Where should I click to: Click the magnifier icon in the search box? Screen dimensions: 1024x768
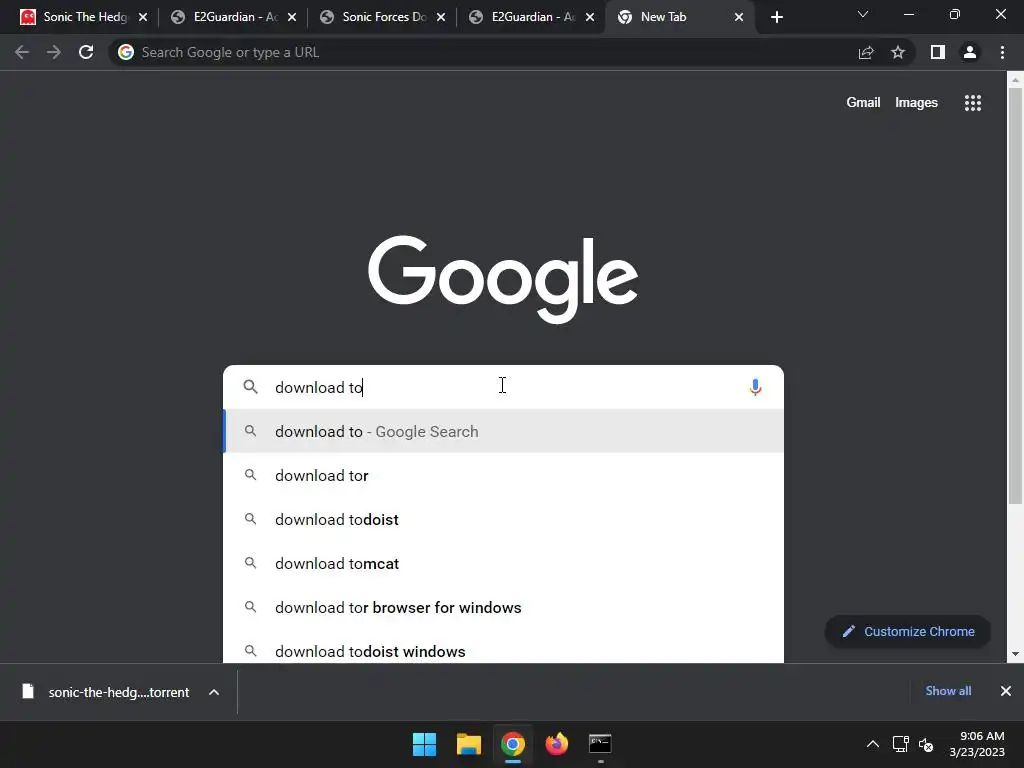(250, 387)
